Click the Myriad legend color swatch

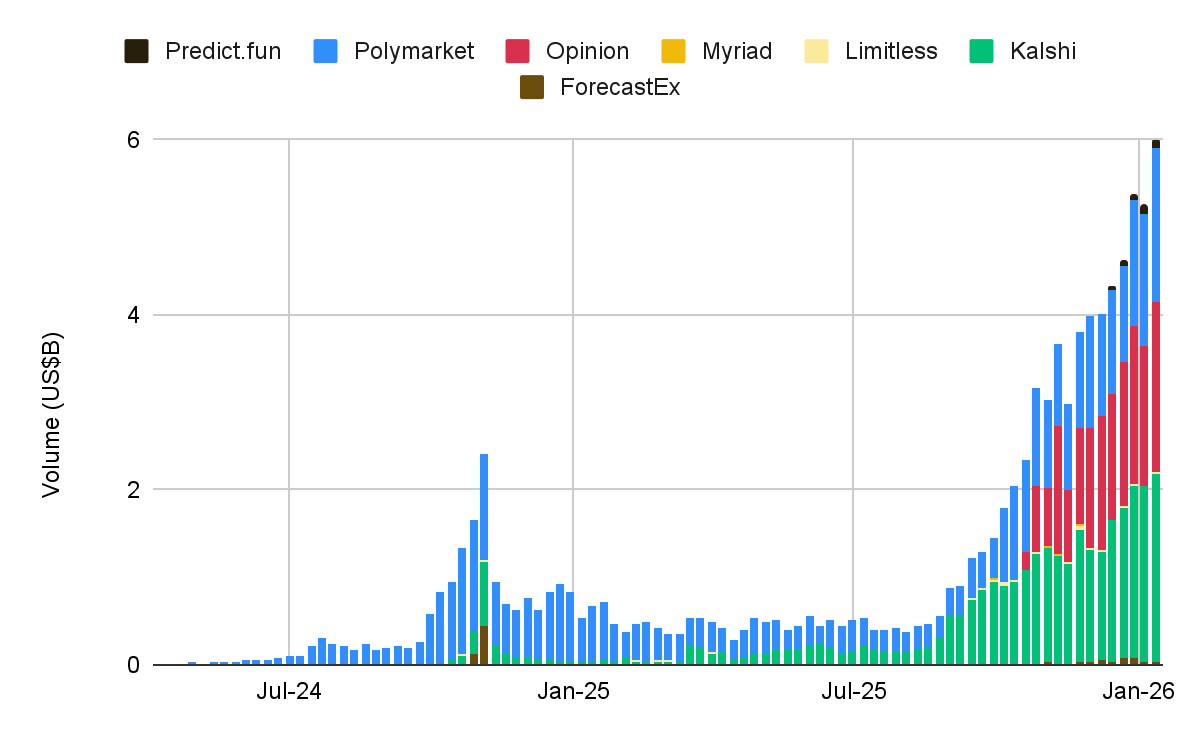[x=674, y=51]
